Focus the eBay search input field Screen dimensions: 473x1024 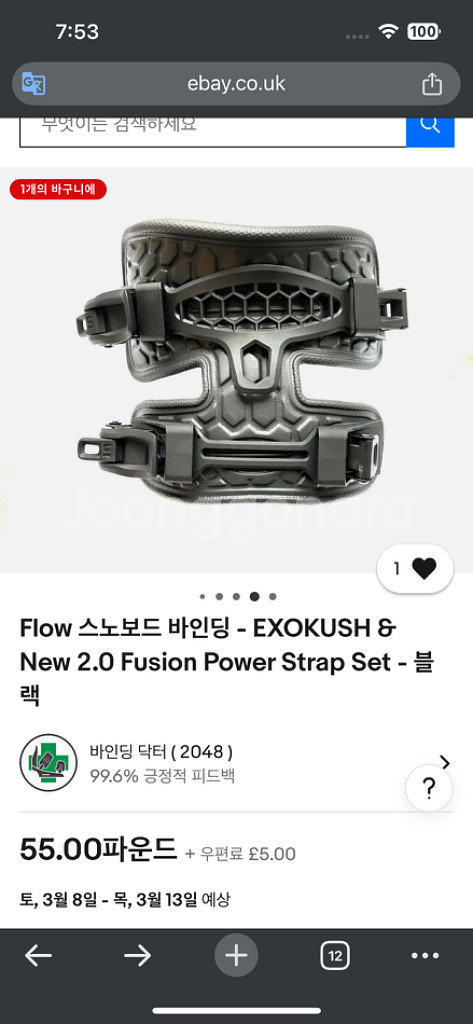(x=213, y=129)
